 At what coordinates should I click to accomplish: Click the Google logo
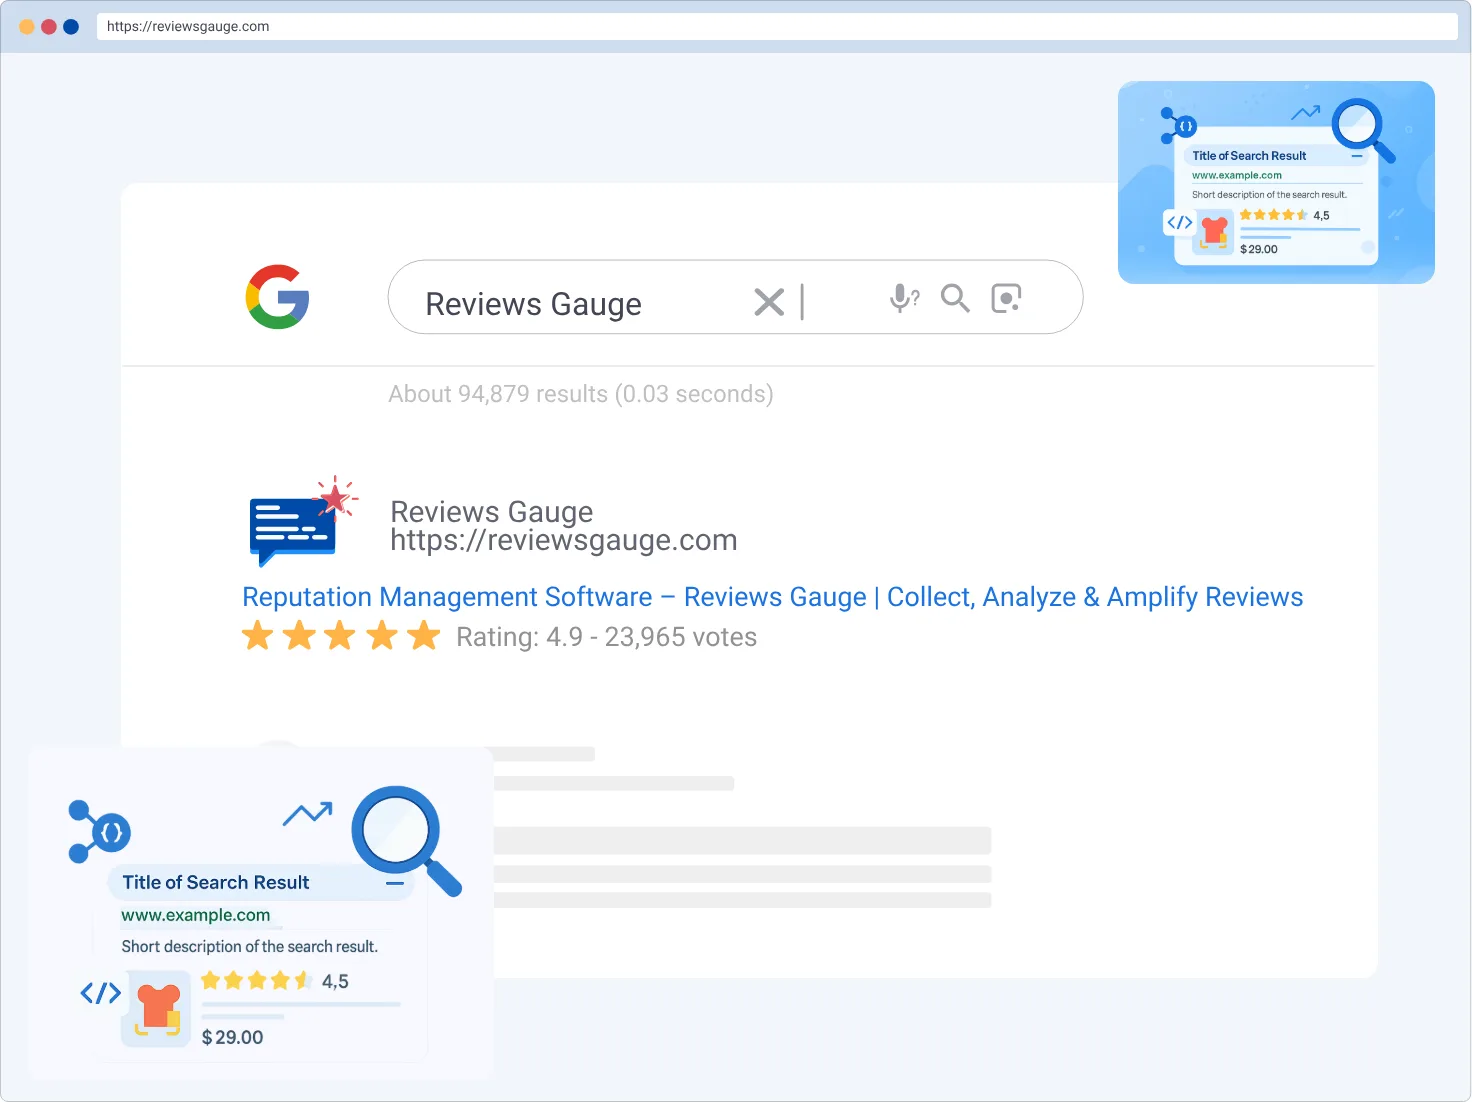pyautogui.click(x=278, y=297)
